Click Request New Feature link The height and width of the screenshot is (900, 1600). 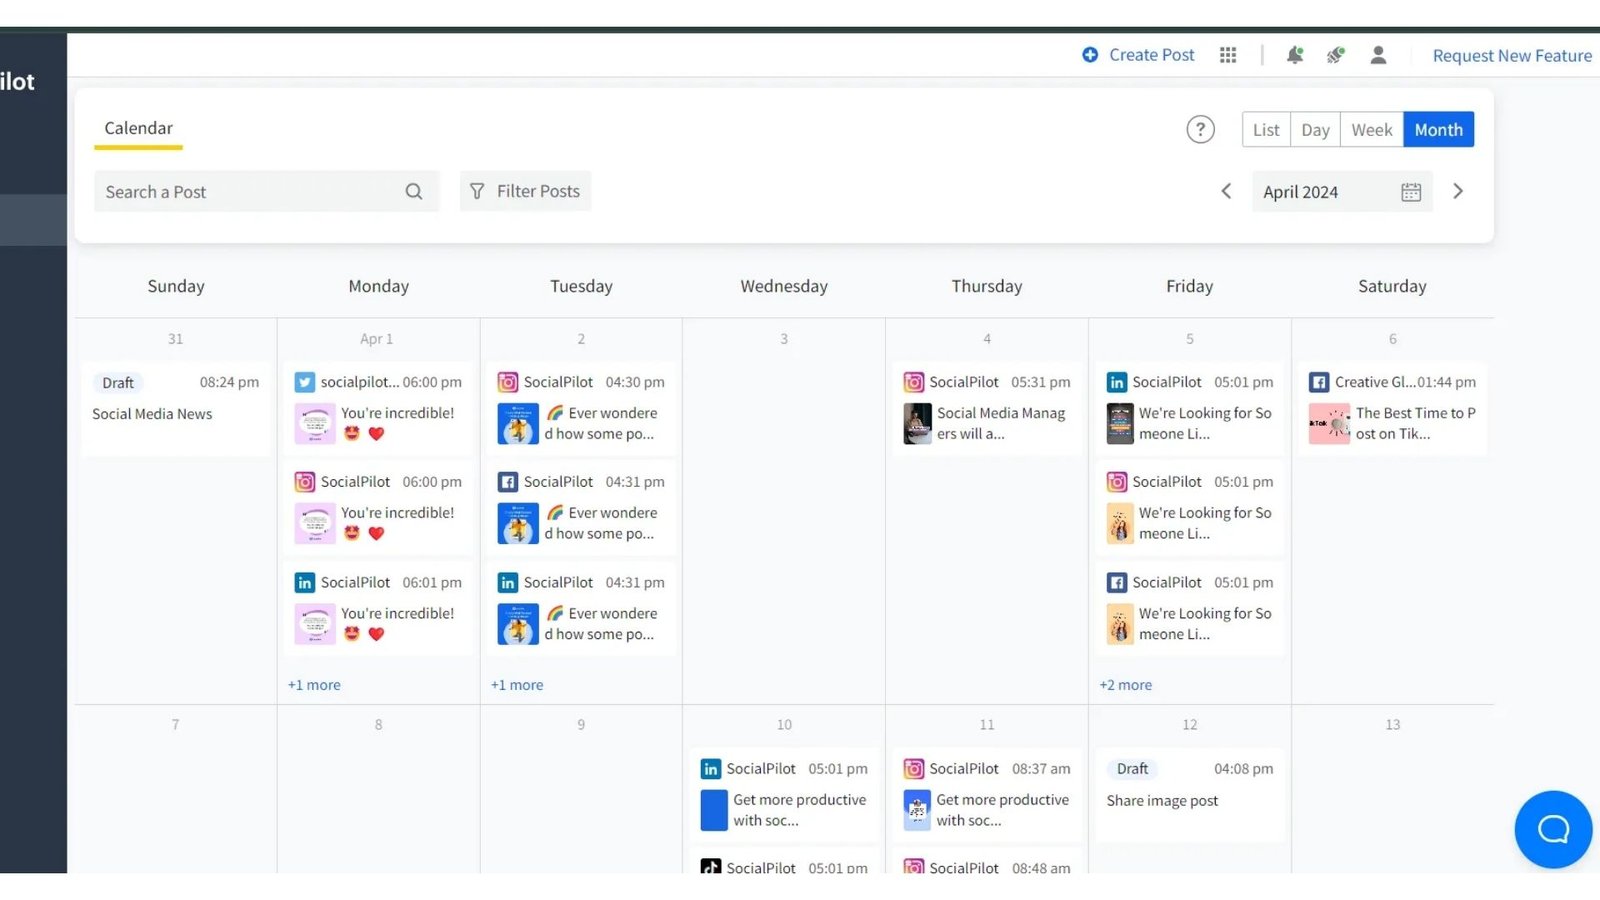click(x=1512, y=56)
